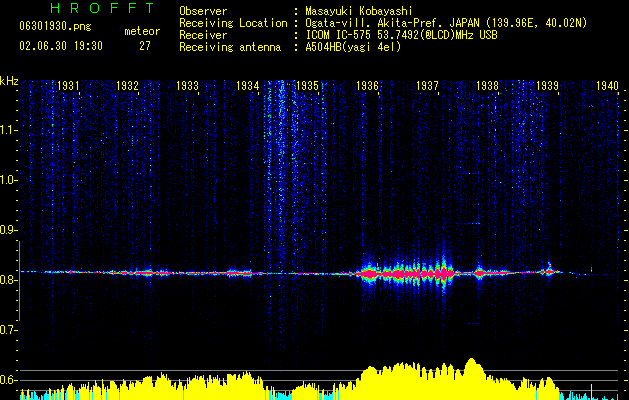Viewport: 629px width, 400px height.
Task: Select observer name Masayuki Kobayashi
Action: tap(359, 11)
